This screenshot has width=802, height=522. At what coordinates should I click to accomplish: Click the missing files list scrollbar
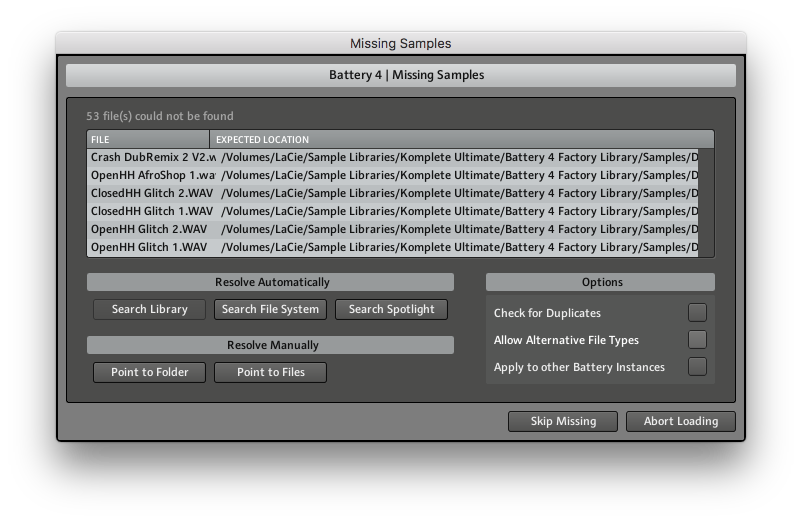(706, 202)
